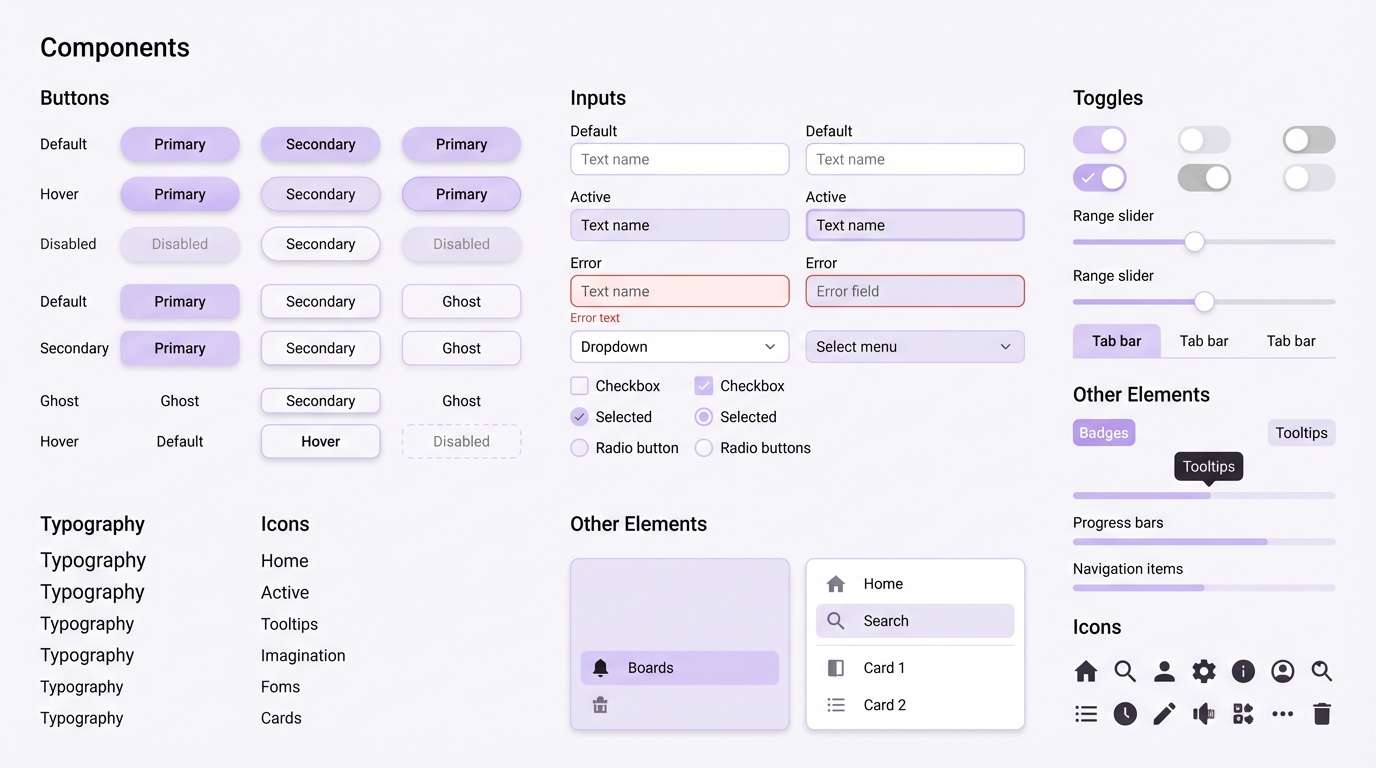Switch to the active Tab bar tab
1376x768 pixels.
click(x=1116, y=340)
